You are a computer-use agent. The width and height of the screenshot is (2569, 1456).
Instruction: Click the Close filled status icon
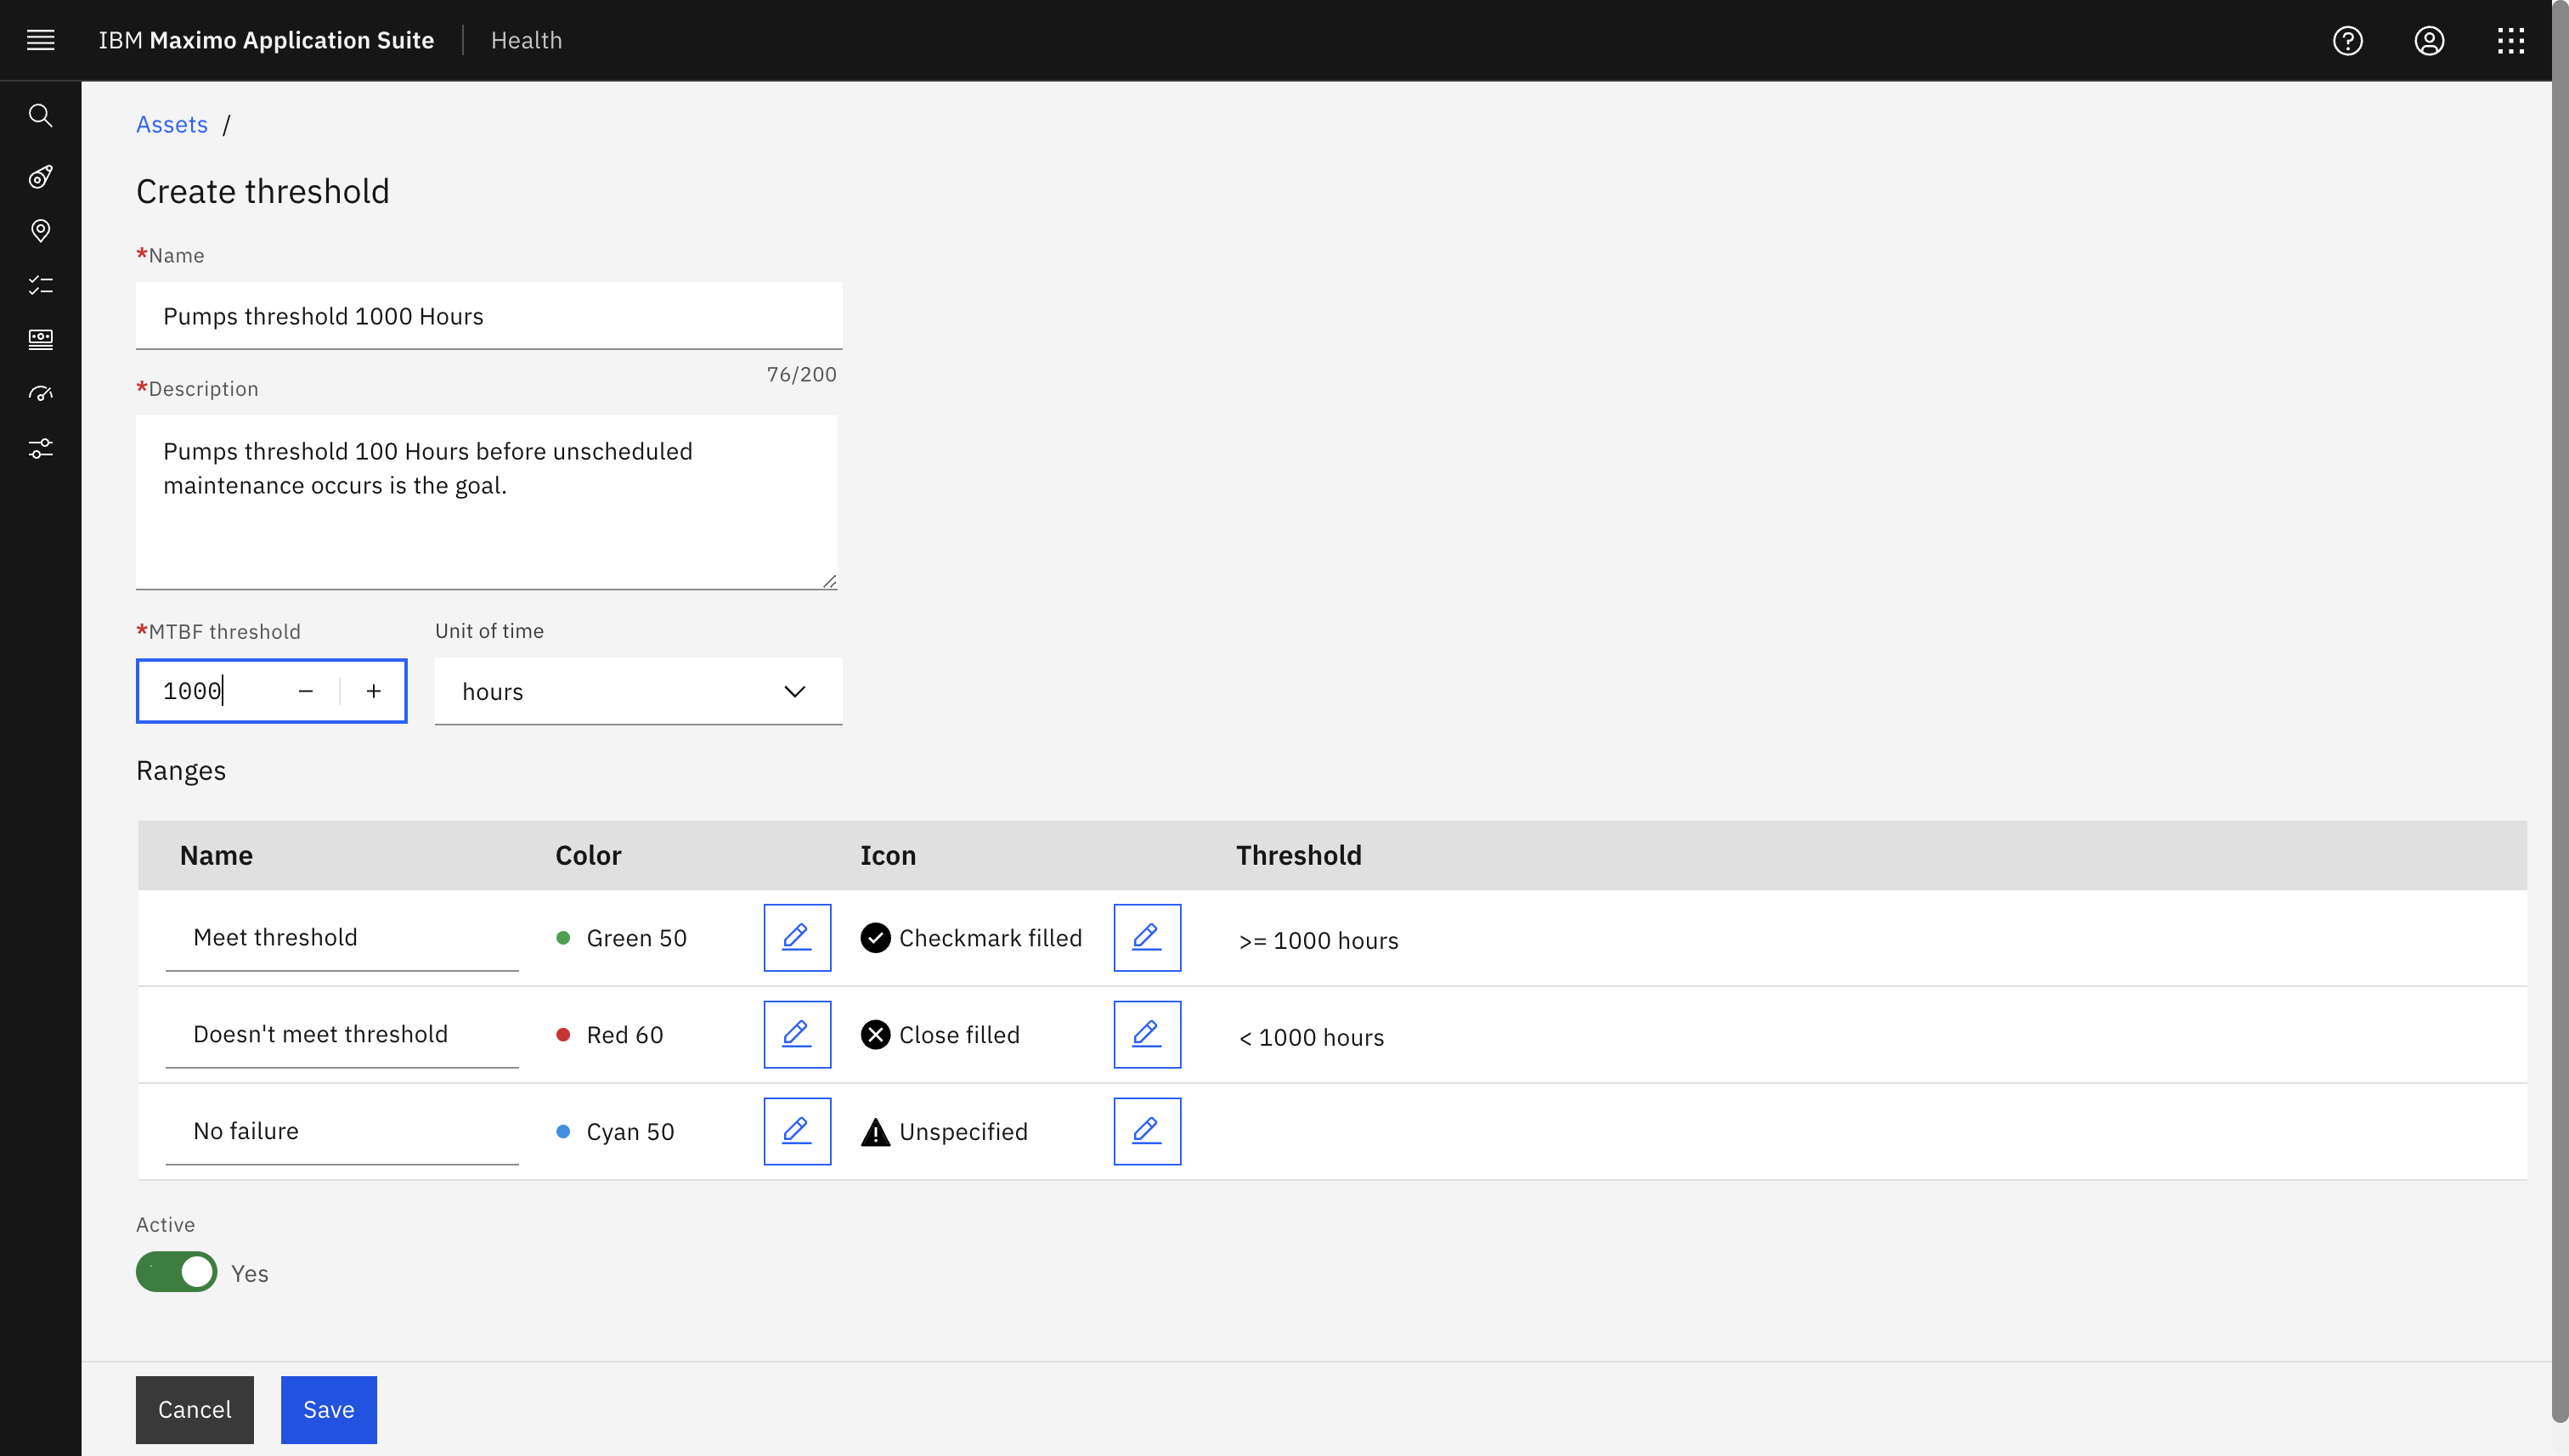pos(873,1034)
